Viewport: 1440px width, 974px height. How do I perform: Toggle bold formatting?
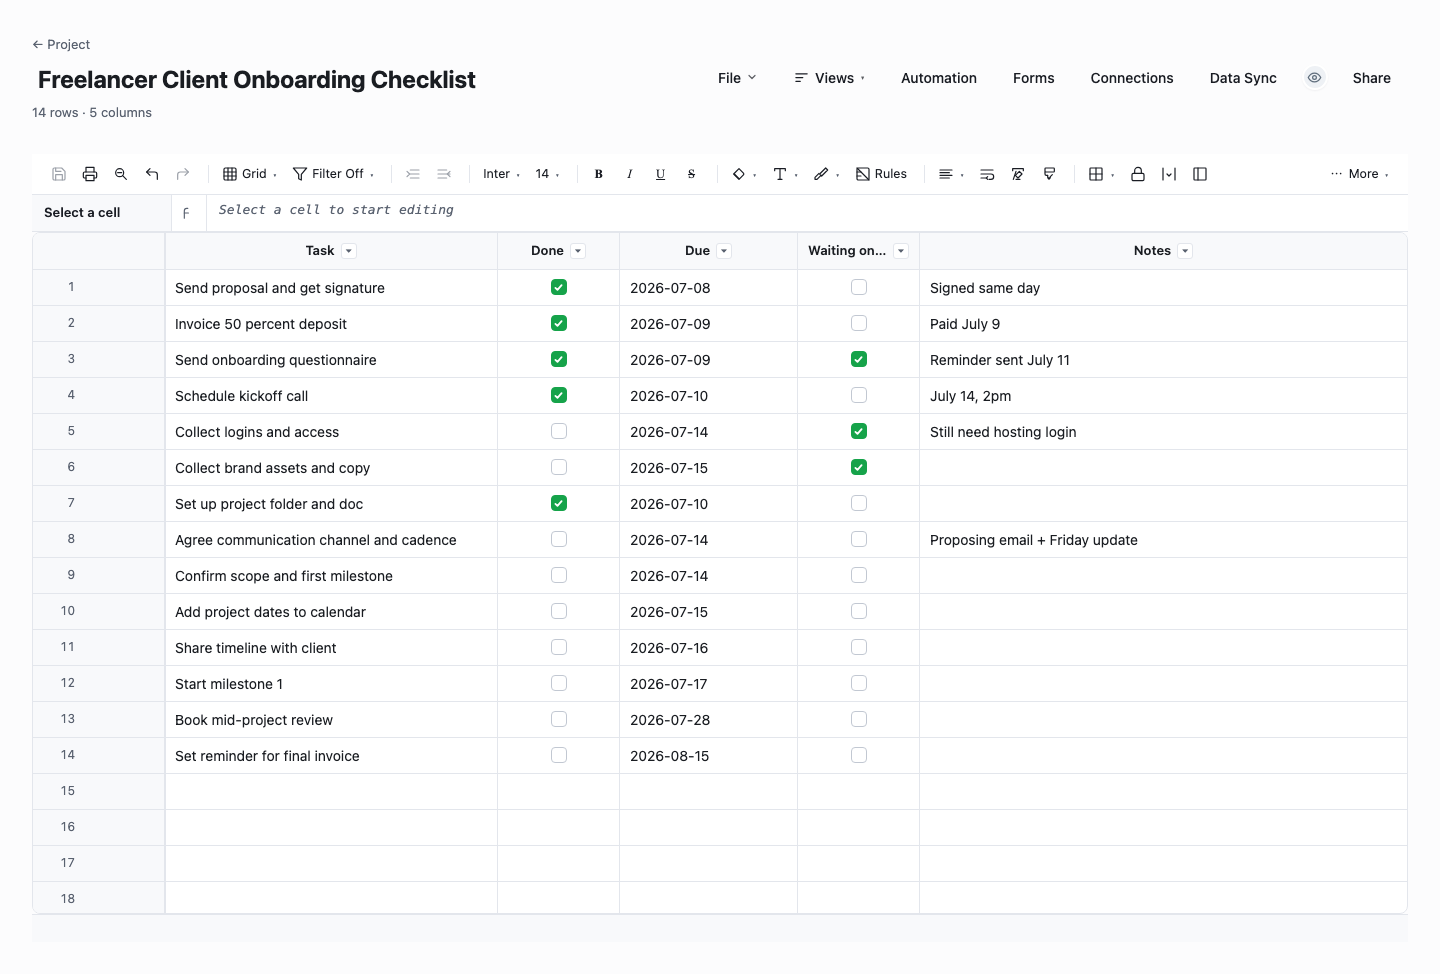pyautogui.click(x=599, y=174)
